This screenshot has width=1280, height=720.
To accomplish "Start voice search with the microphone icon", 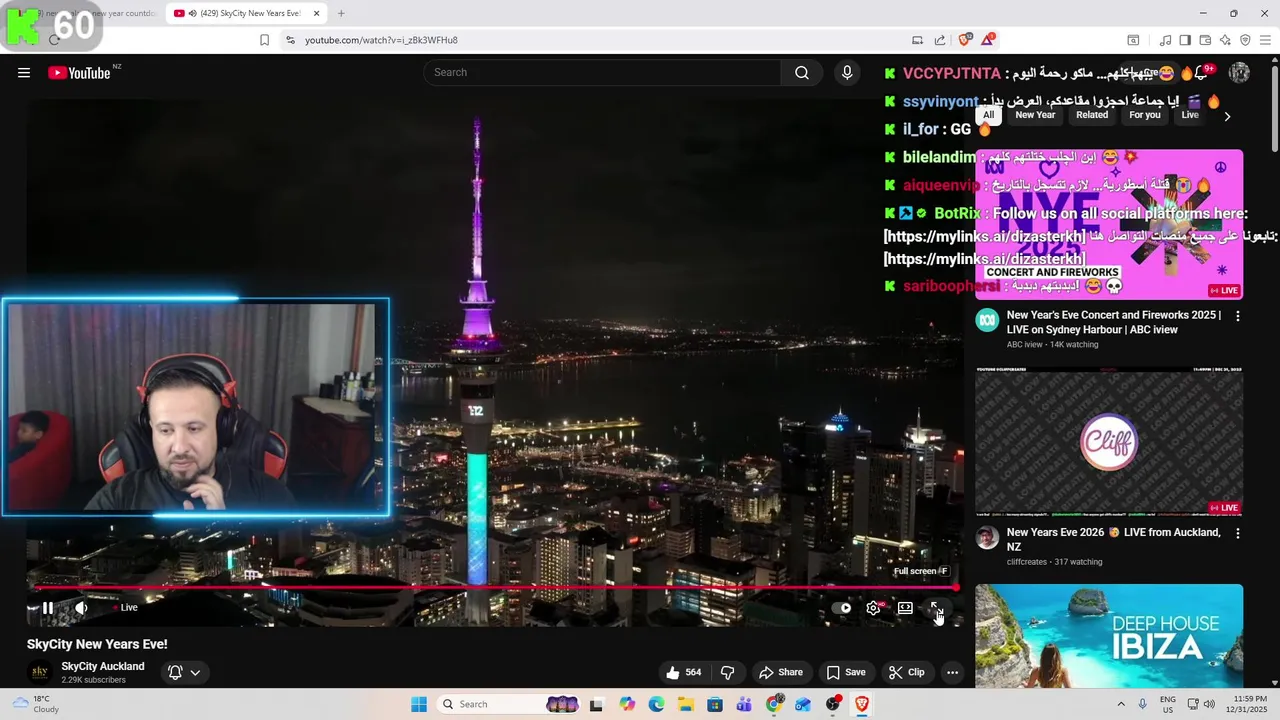I will click(847, 72).
